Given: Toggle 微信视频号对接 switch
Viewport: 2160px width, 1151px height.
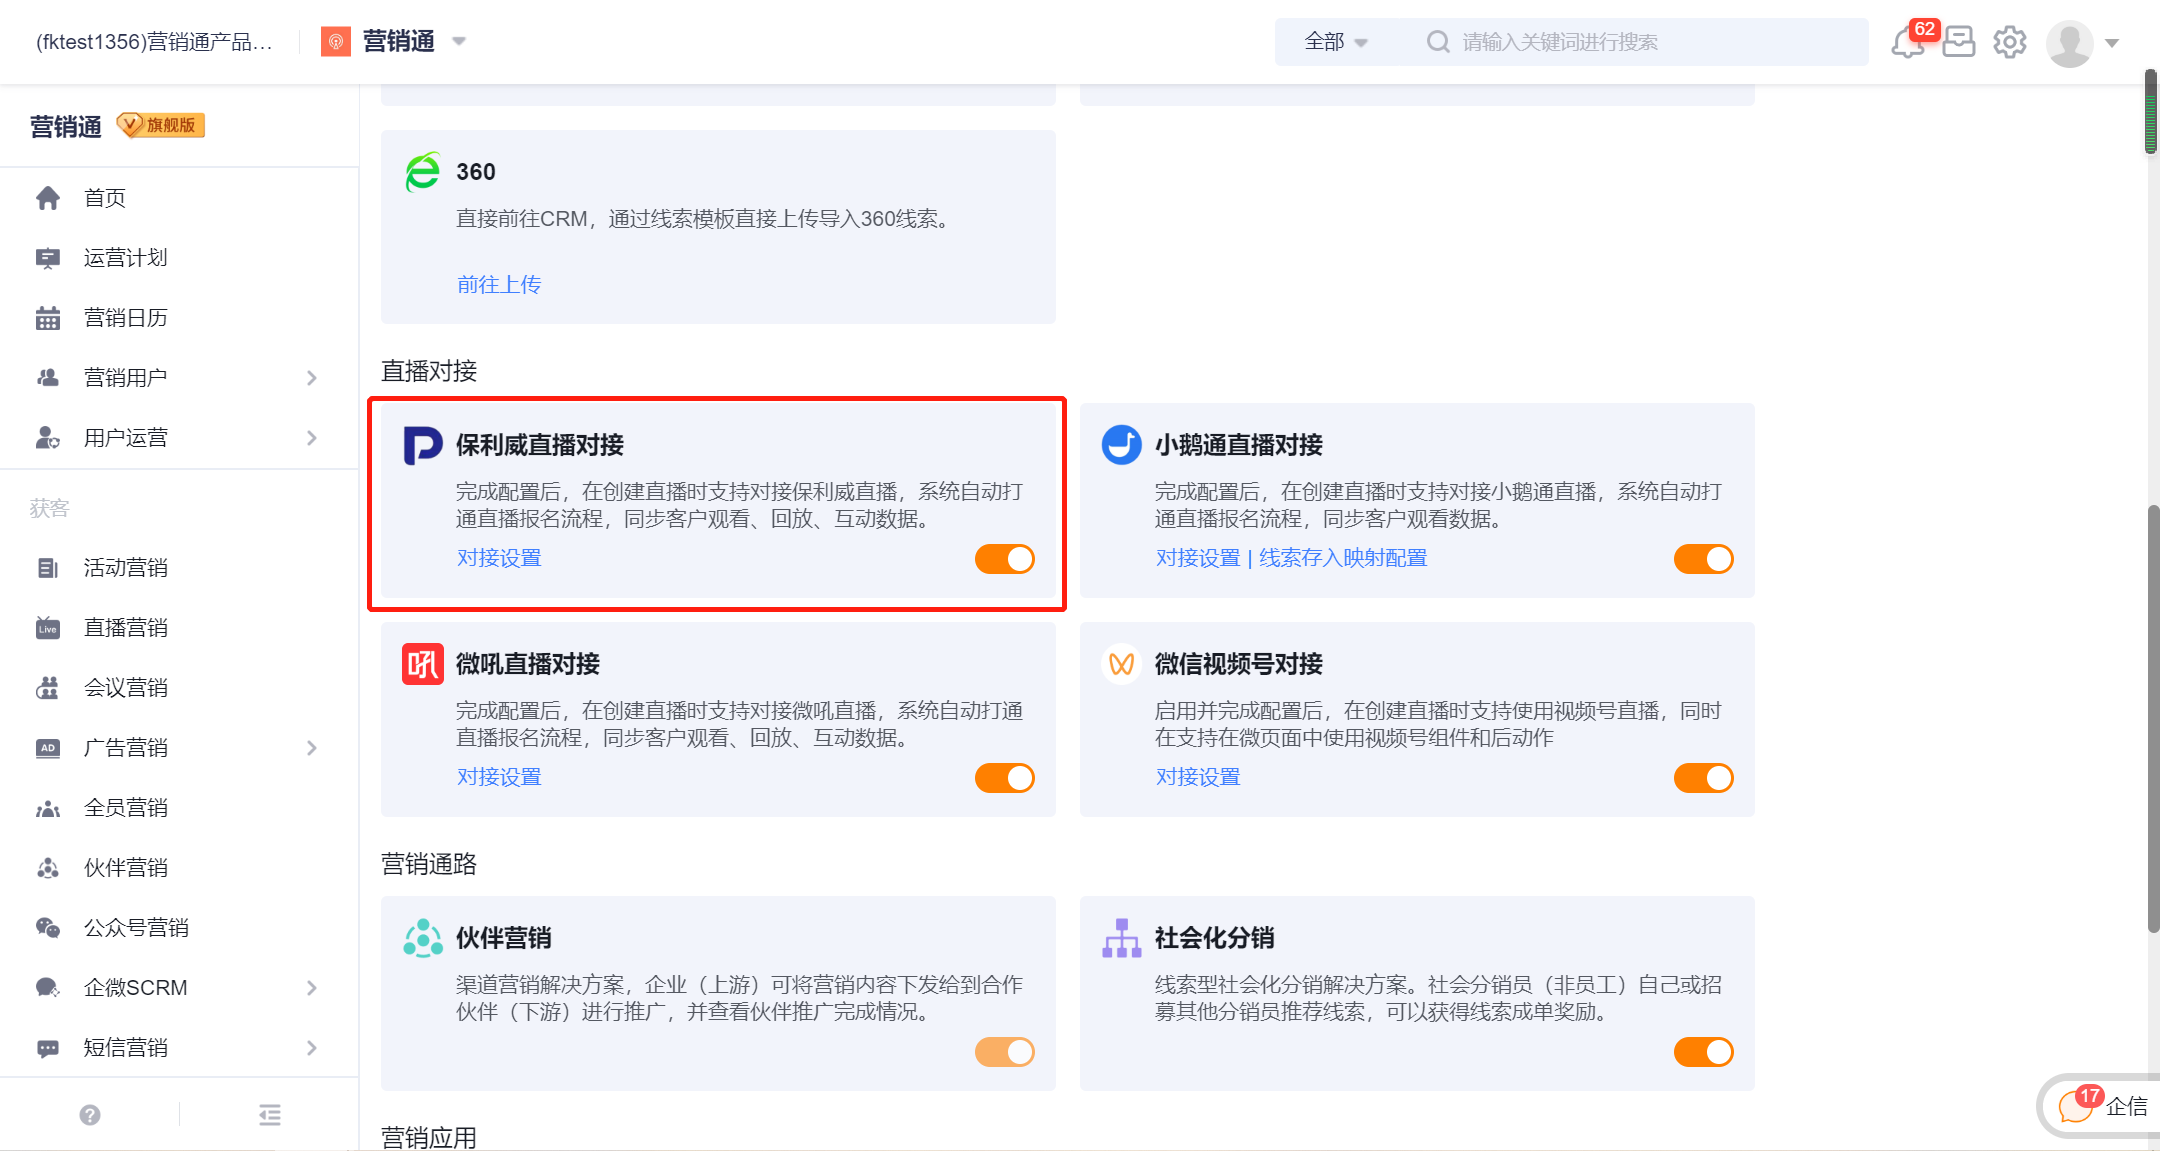Looking at the screenshot, I should [1704, 778].
